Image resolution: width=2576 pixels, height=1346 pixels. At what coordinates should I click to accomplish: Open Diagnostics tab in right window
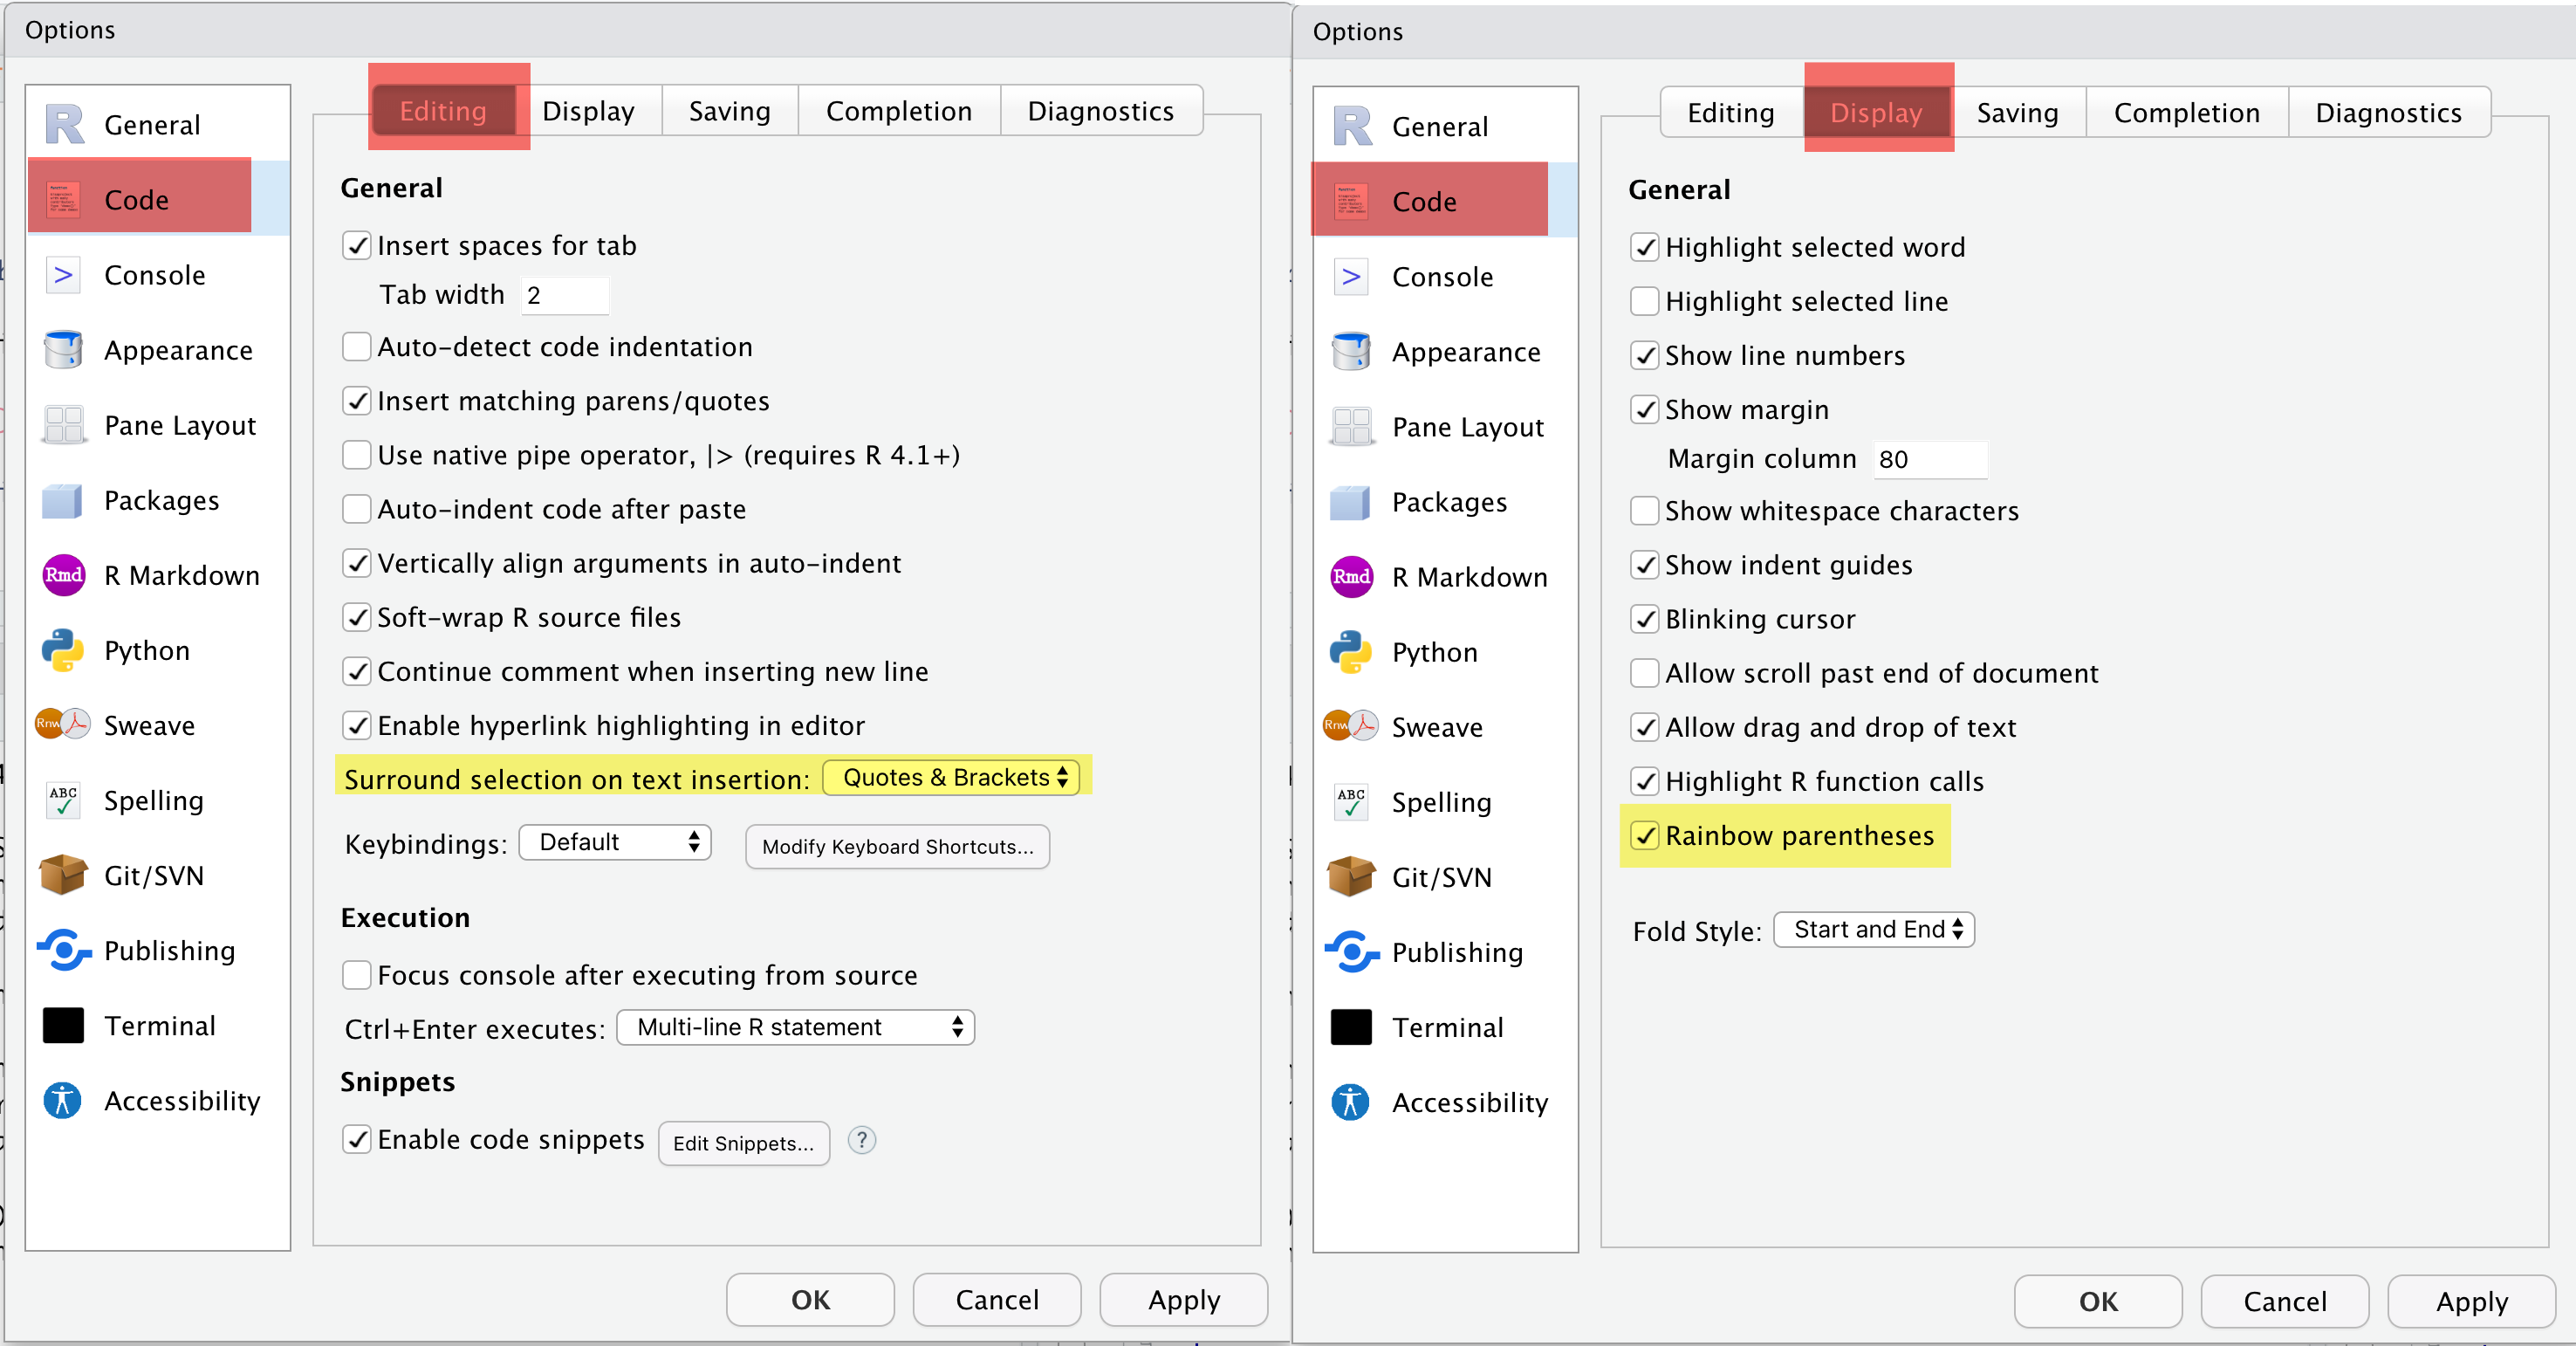coord(2389,113)
